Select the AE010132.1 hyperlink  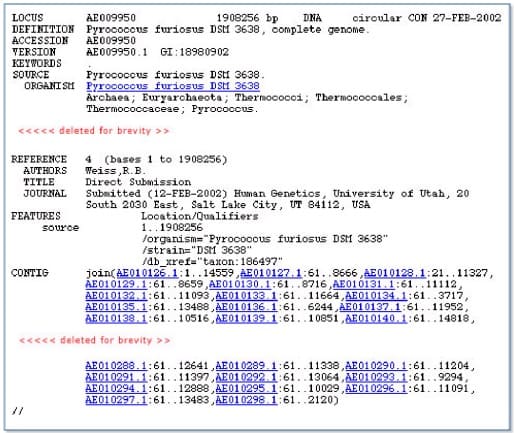[x=116, y=296]
